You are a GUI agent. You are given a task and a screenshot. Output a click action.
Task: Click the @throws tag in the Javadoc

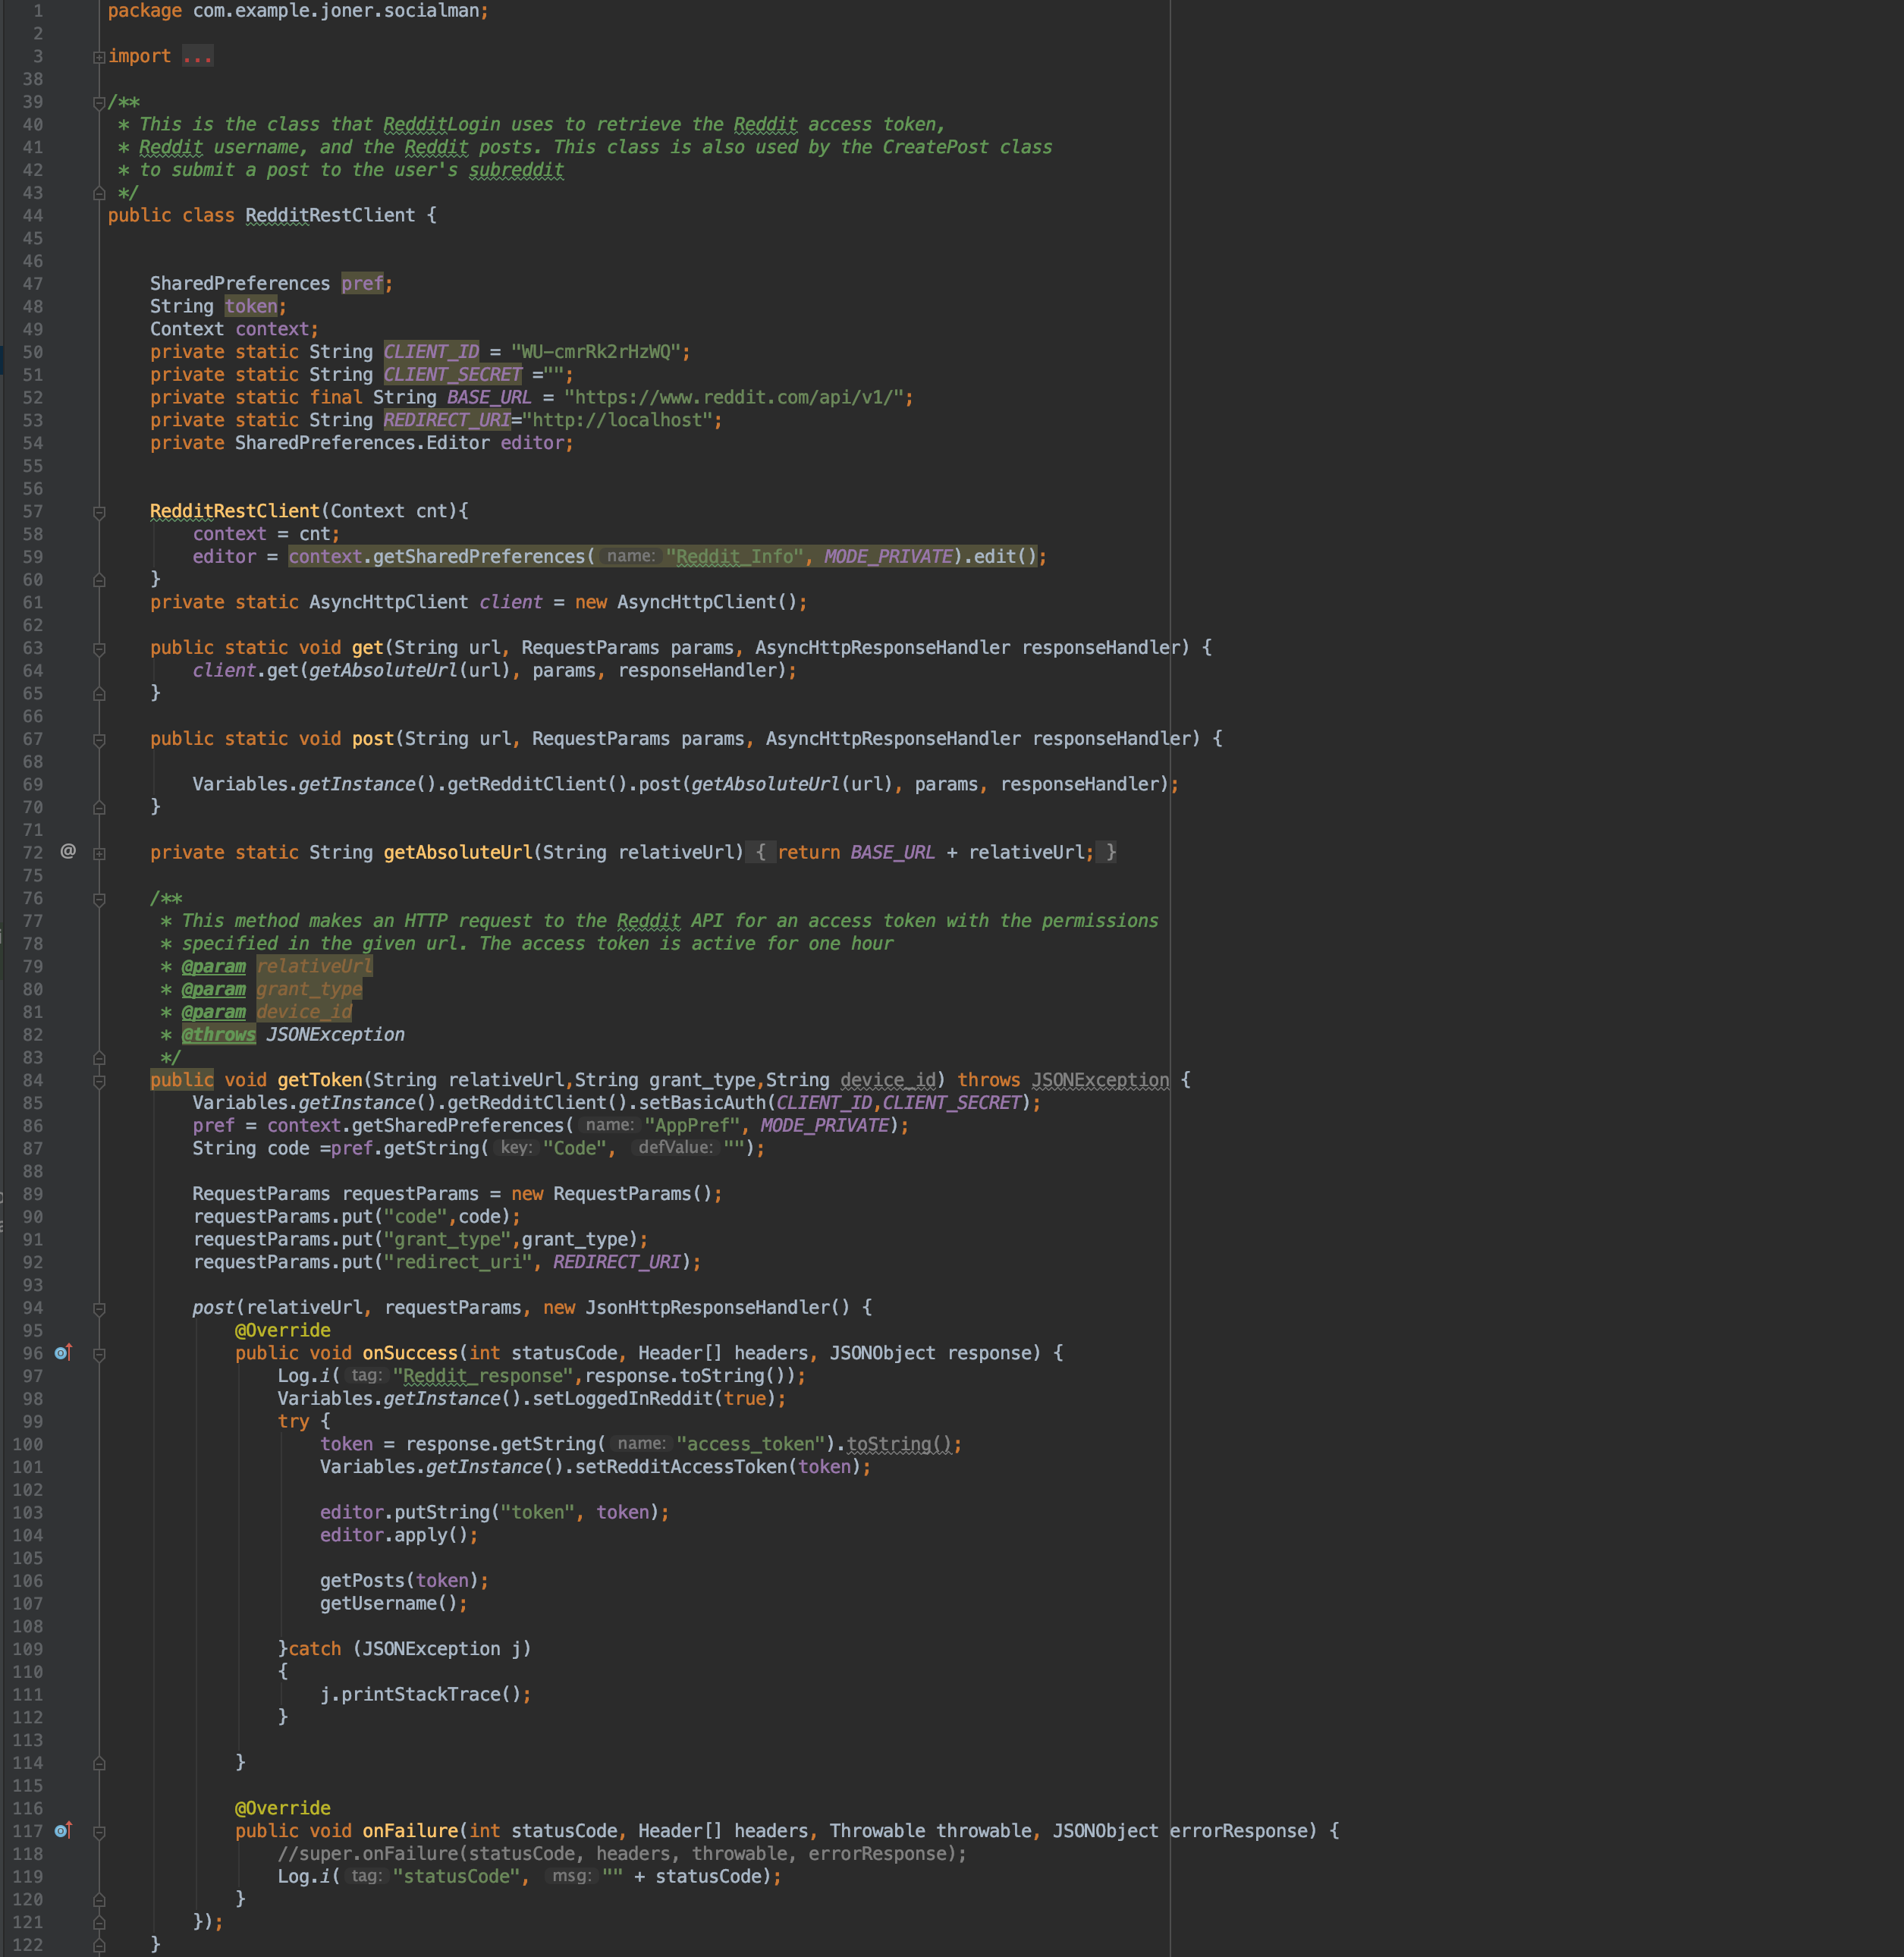point(218,1034)
